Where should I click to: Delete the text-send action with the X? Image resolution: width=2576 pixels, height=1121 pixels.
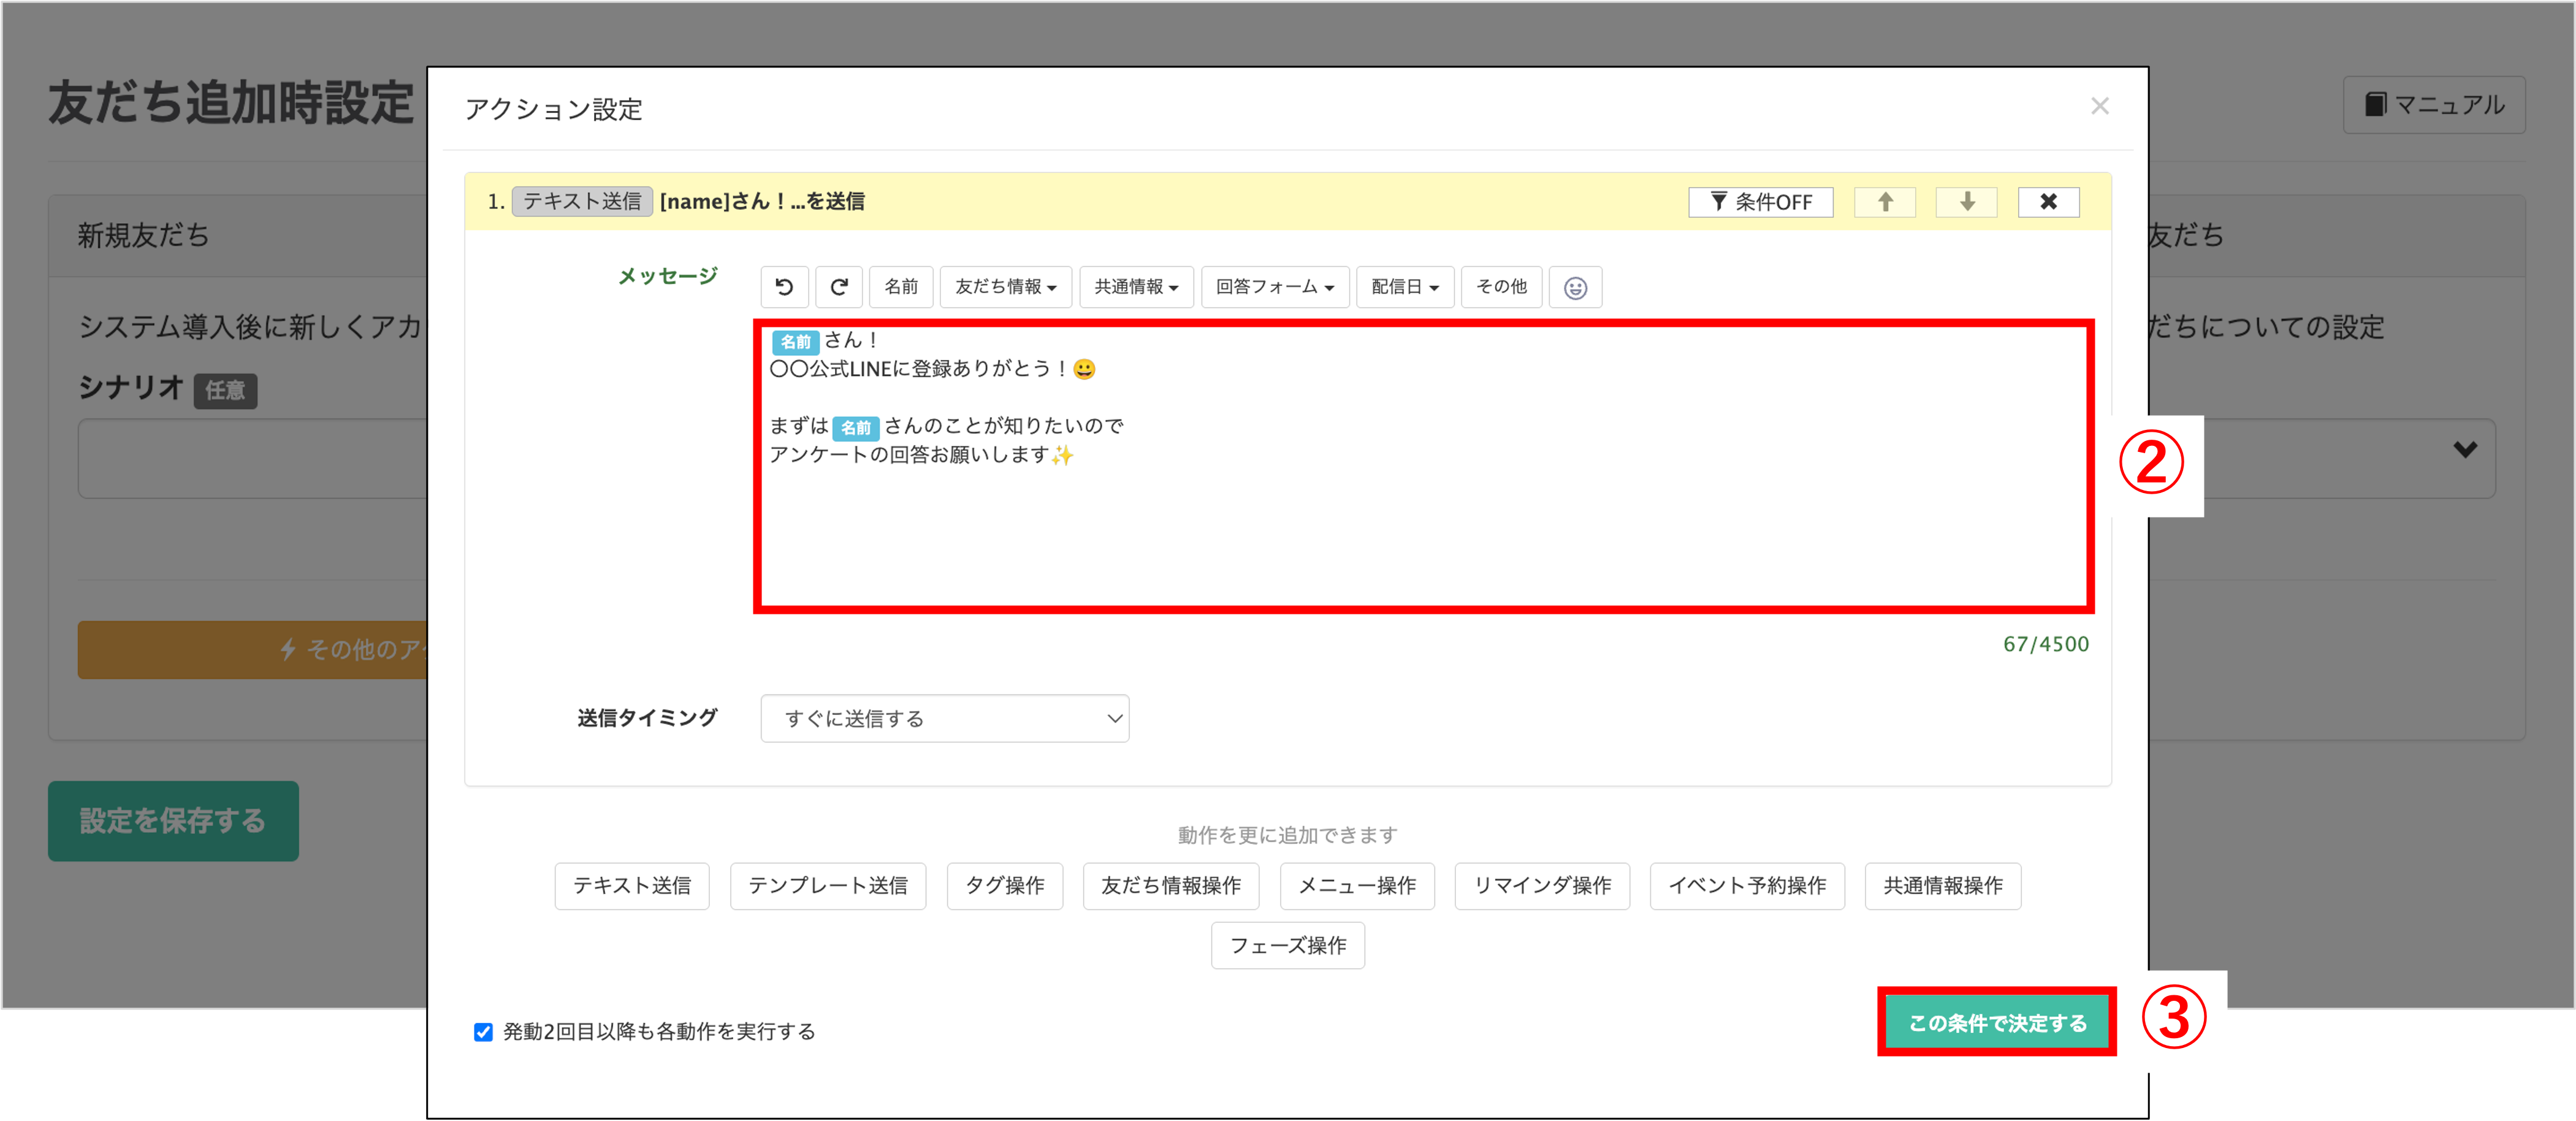coord(2048,202)
